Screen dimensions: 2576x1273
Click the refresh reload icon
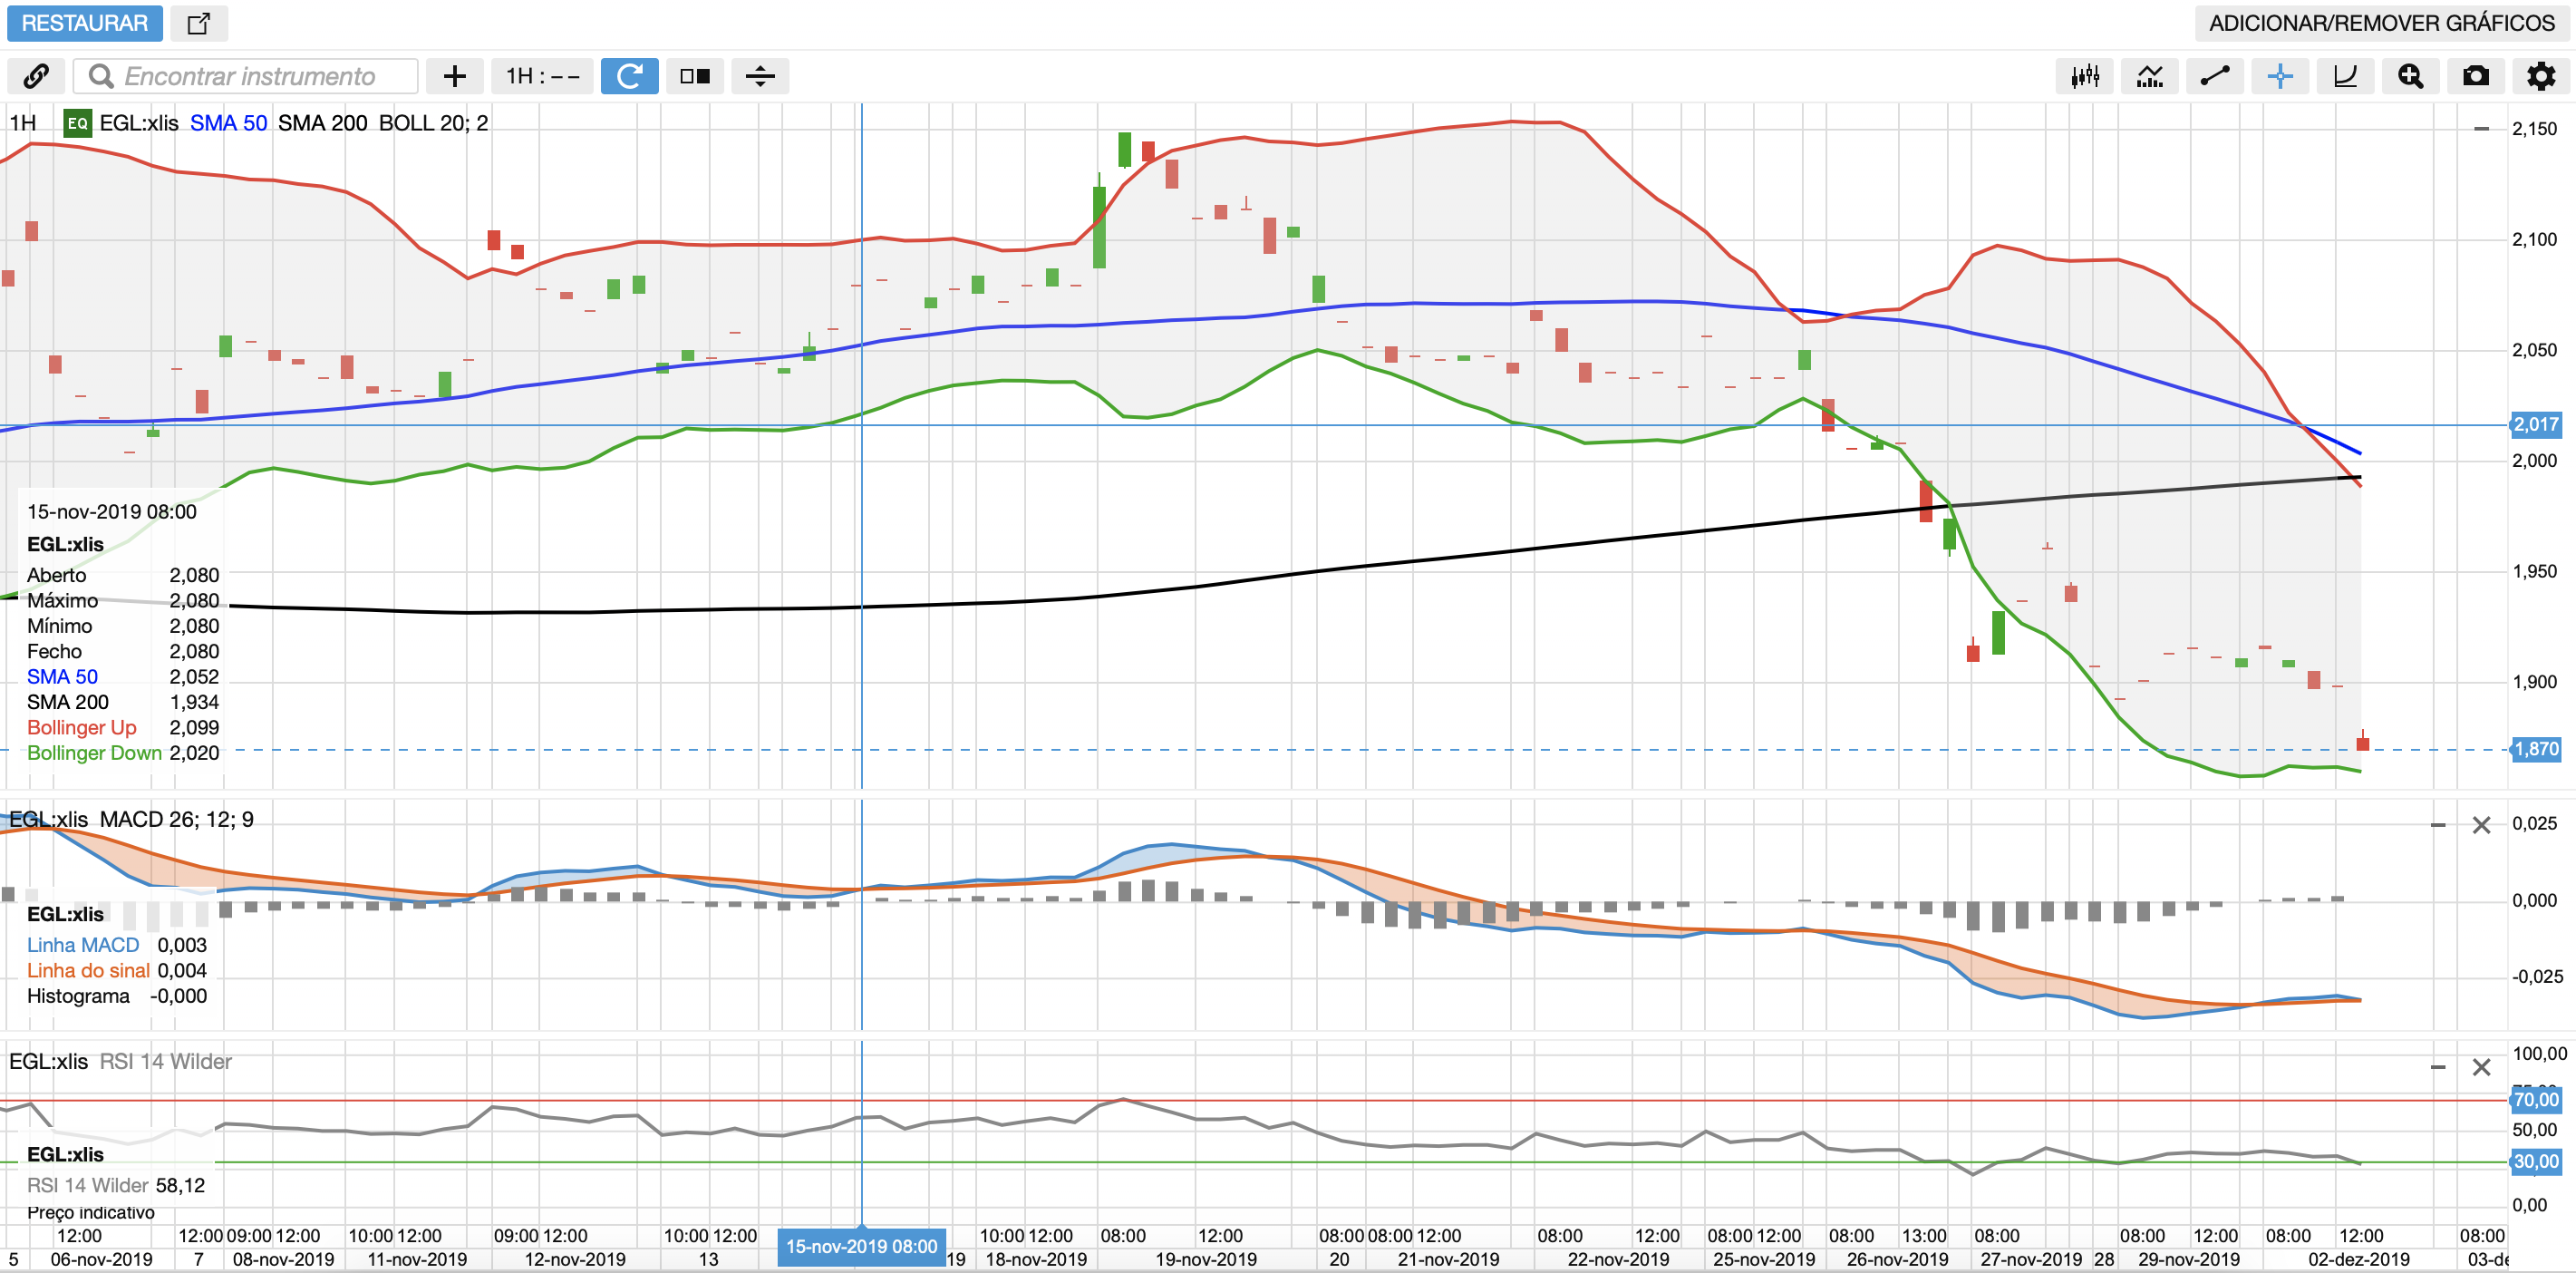click(x=629, y=76)
